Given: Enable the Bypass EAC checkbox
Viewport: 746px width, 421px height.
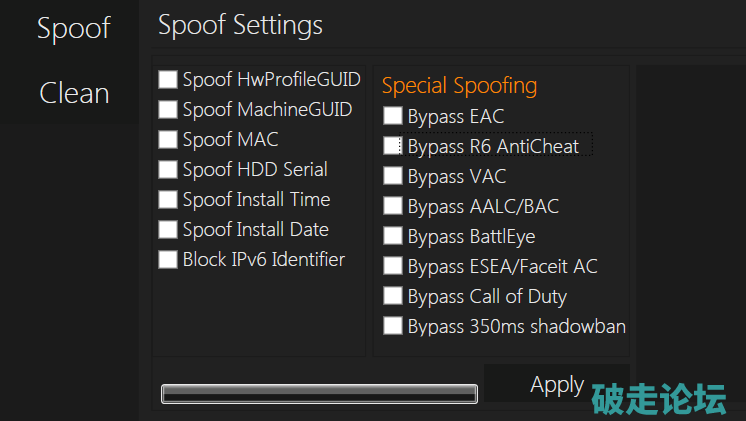Looking at the screenshot, I should click(x=393, y=117).
